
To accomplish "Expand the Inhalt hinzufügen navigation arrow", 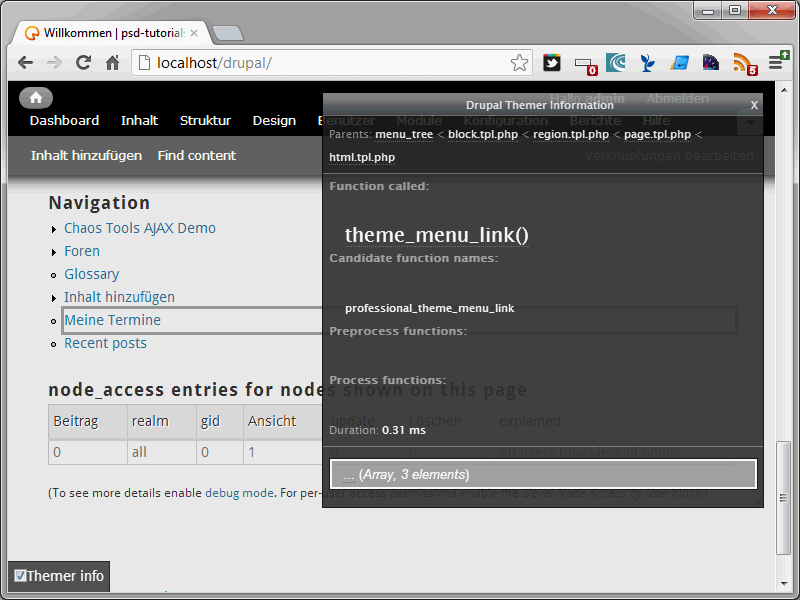I will click(x=54, y=298).
